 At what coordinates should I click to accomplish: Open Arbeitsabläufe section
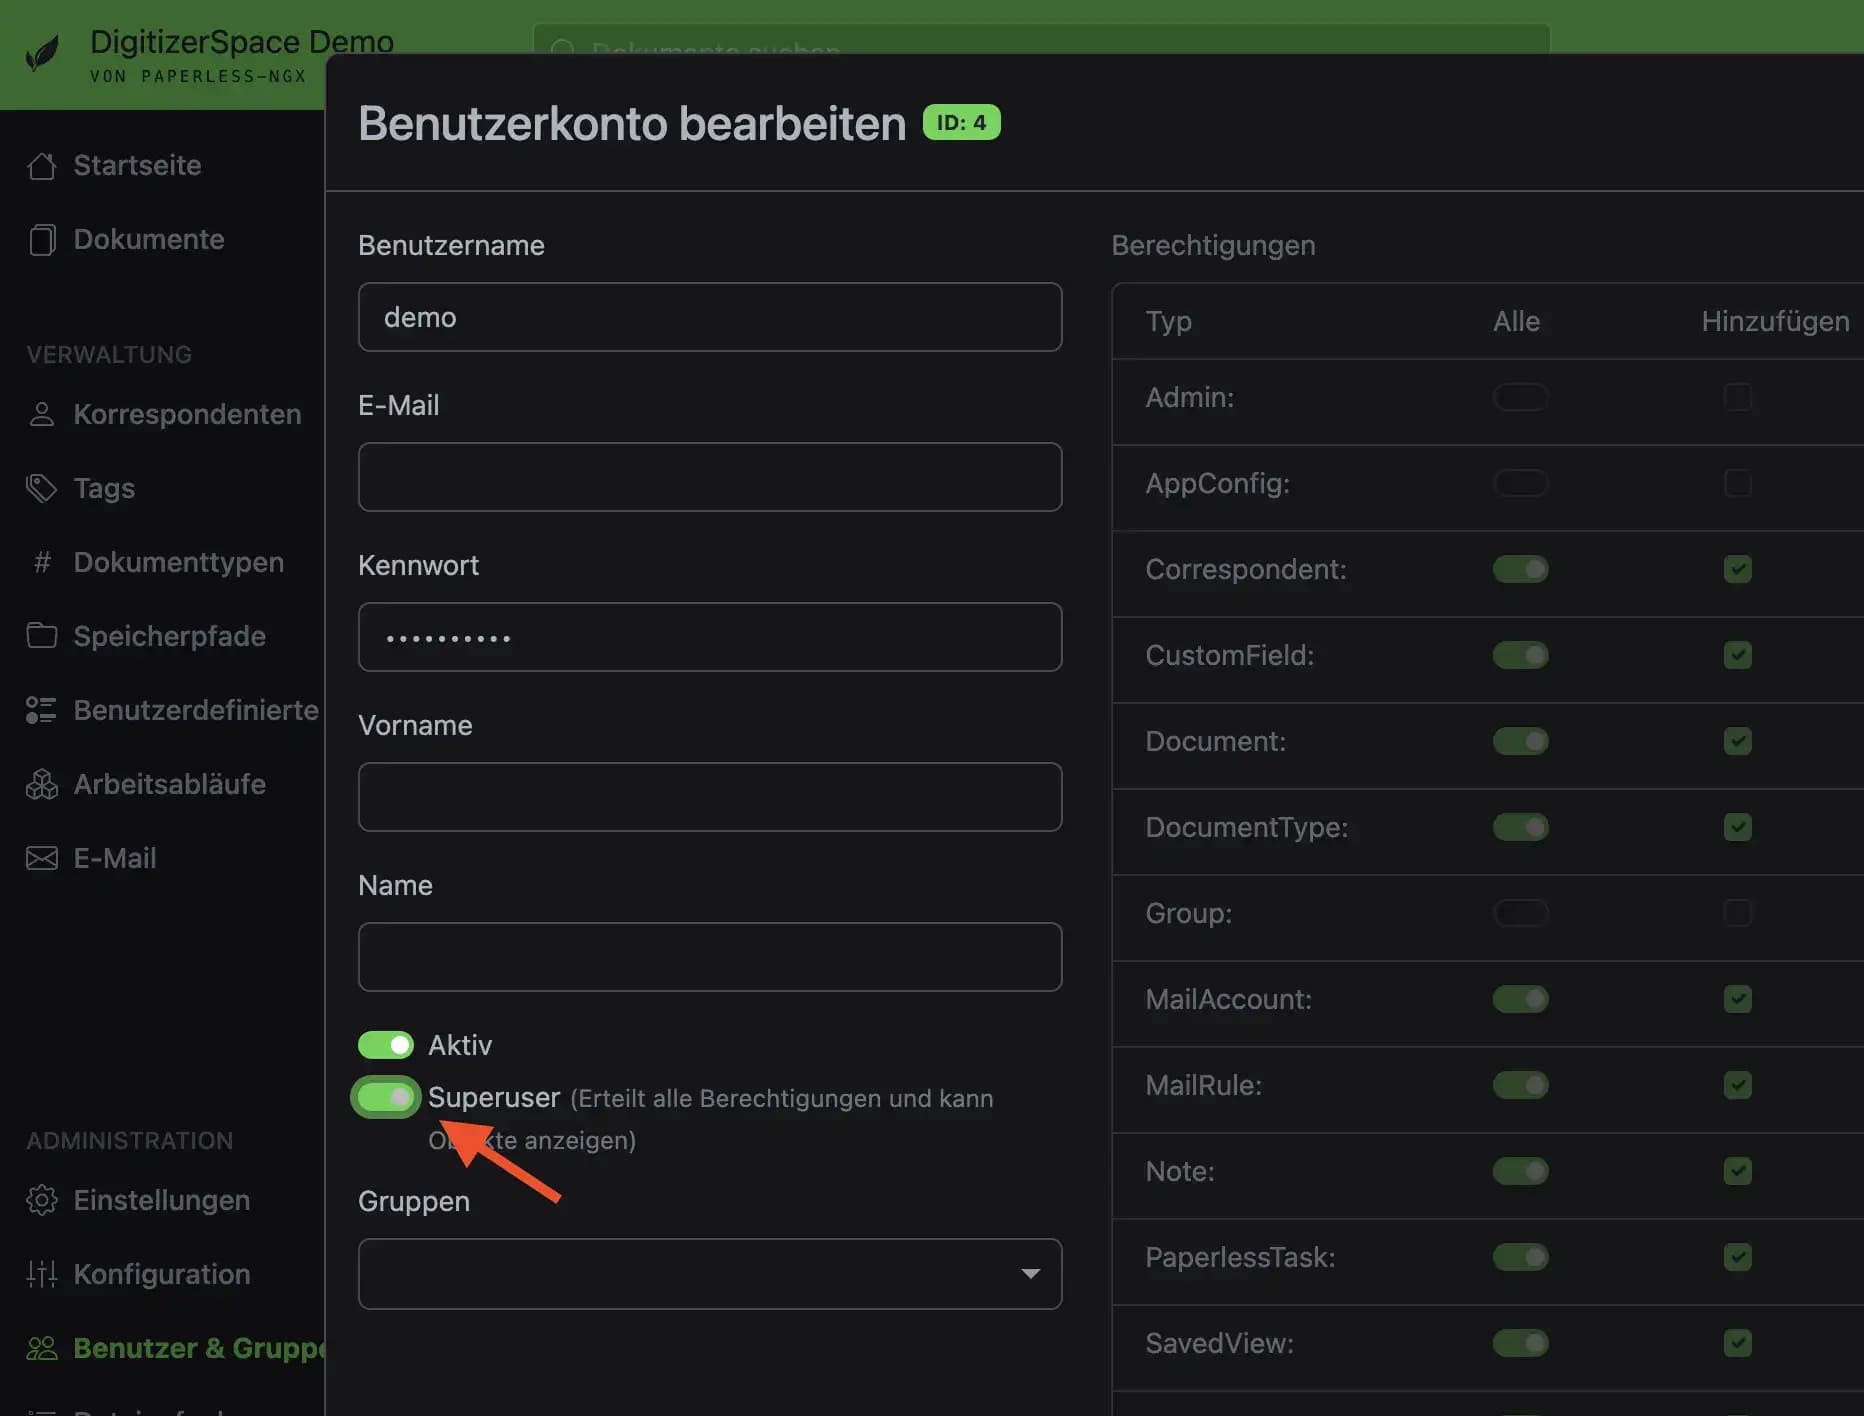[x=170, y=784]
